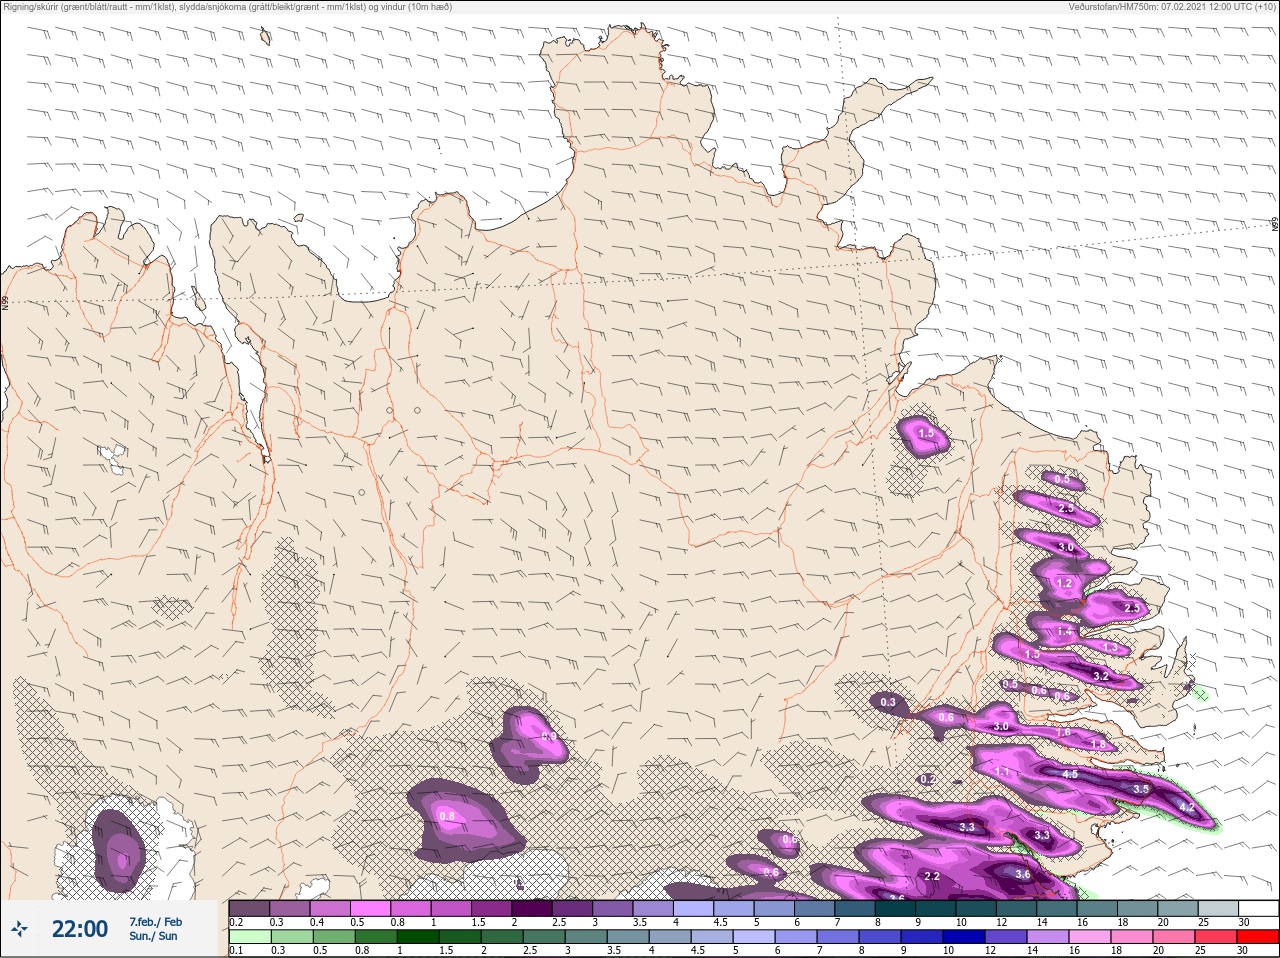This screenshot has width=1280, height=958.
Task: Click grey snow legend swatch between 20 and 25
Action: tap(1180, 908)
